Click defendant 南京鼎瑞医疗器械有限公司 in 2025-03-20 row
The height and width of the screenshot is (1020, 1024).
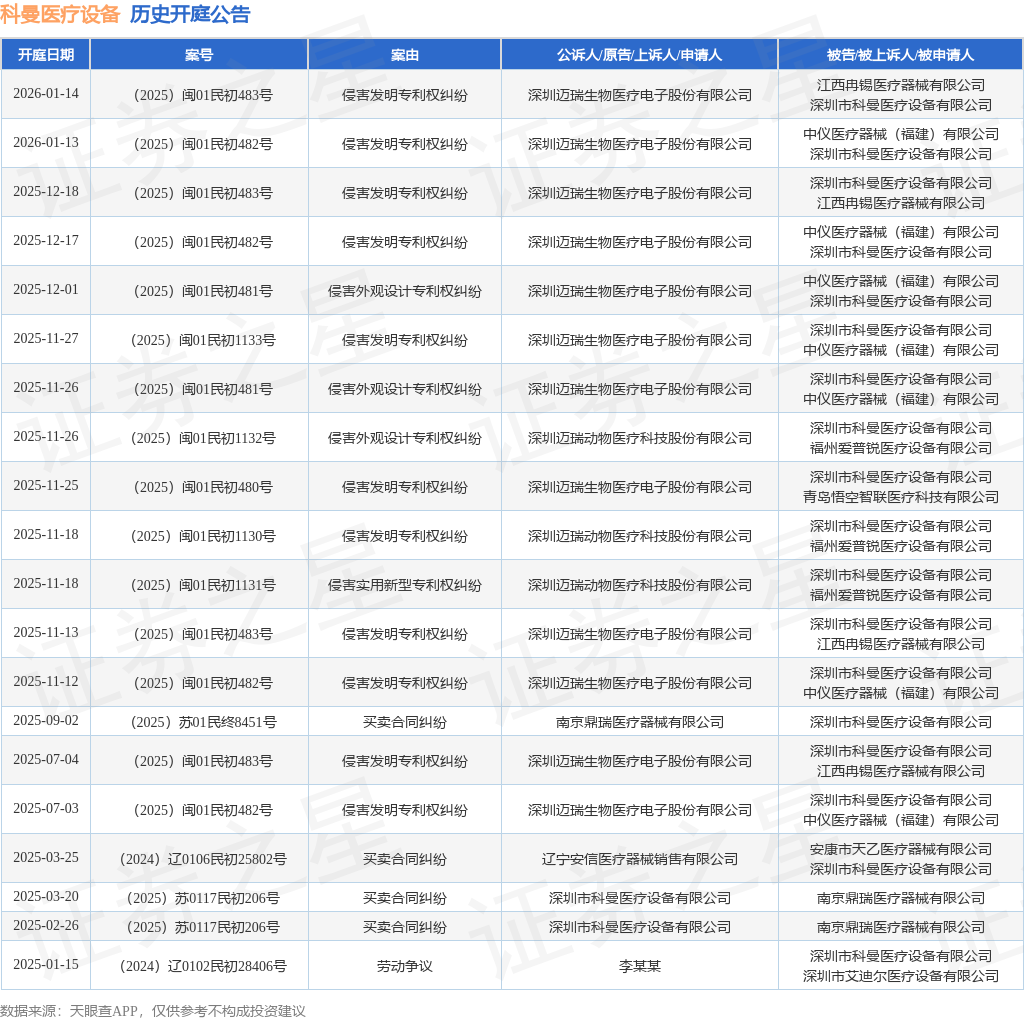(901, 899)
